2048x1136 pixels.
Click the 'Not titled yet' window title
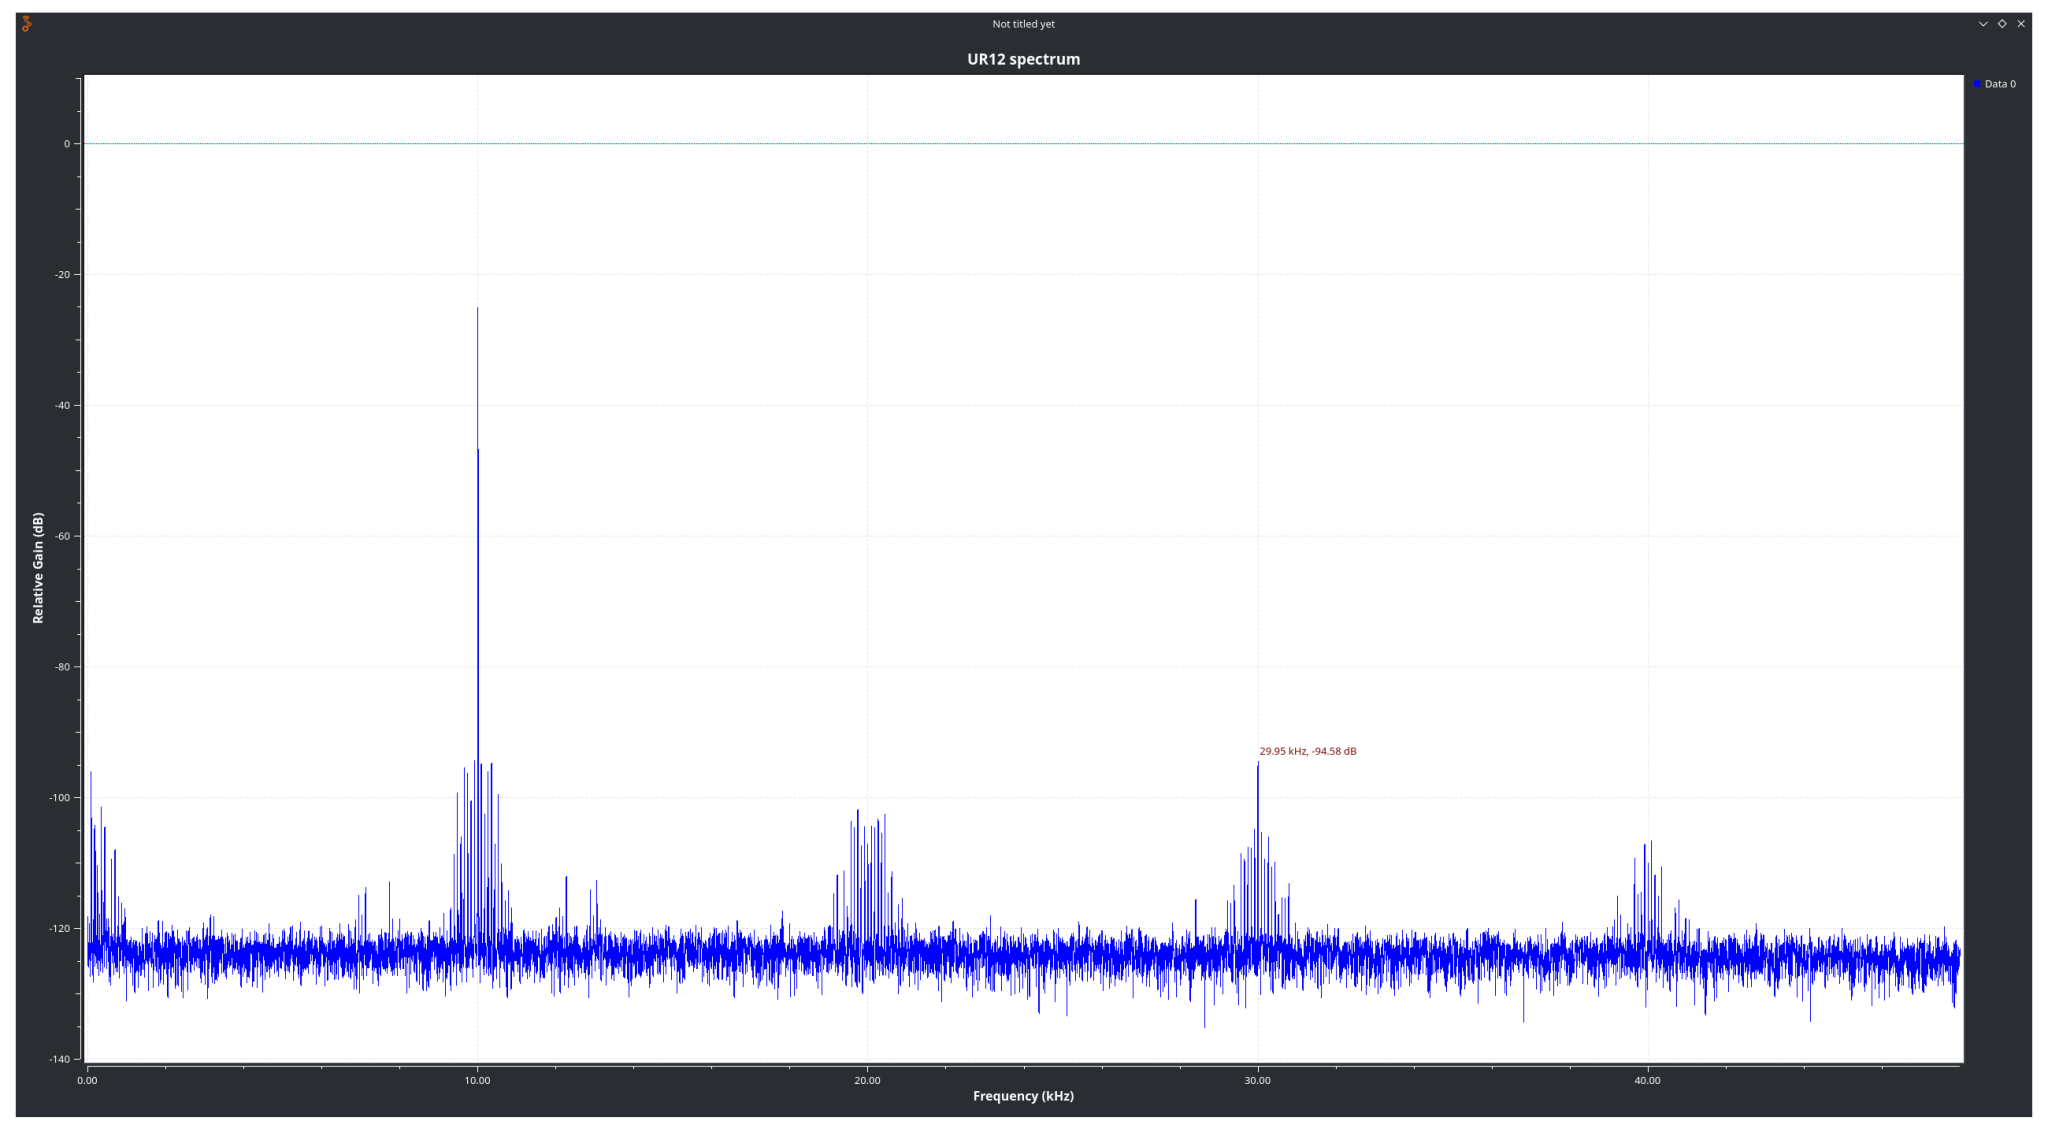[1023, 24]
